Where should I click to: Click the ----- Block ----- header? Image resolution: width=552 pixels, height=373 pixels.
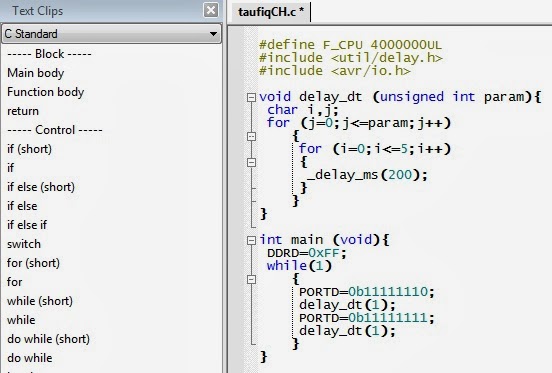tap(49, 54)
